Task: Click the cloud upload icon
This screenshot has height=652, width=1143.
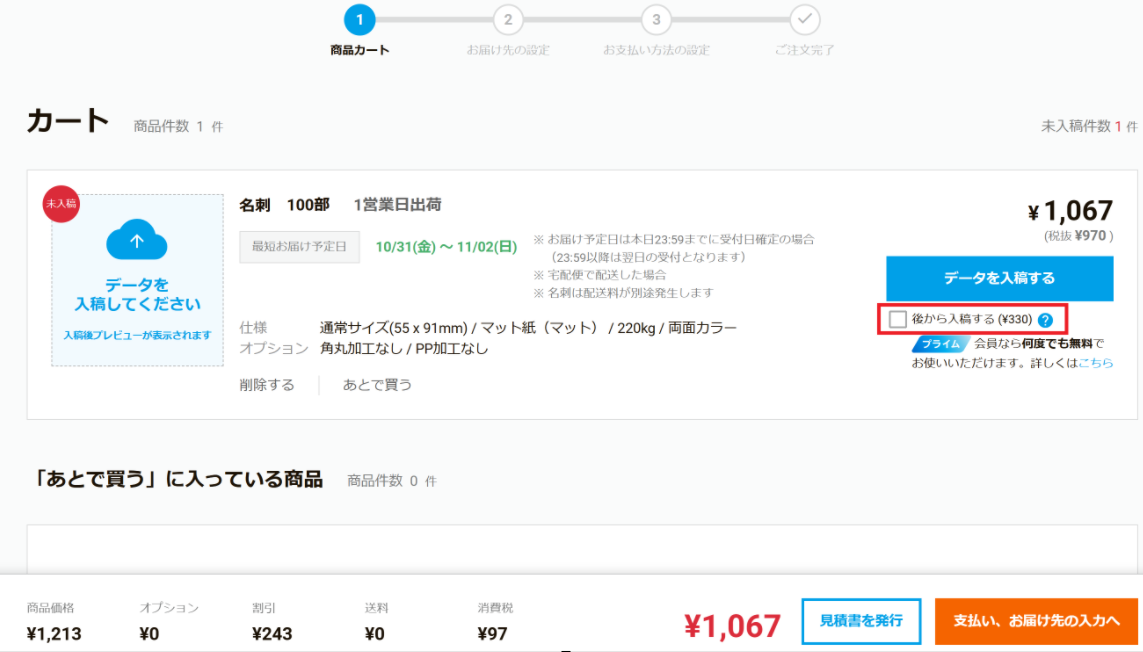Action: [x=137, y=242]
